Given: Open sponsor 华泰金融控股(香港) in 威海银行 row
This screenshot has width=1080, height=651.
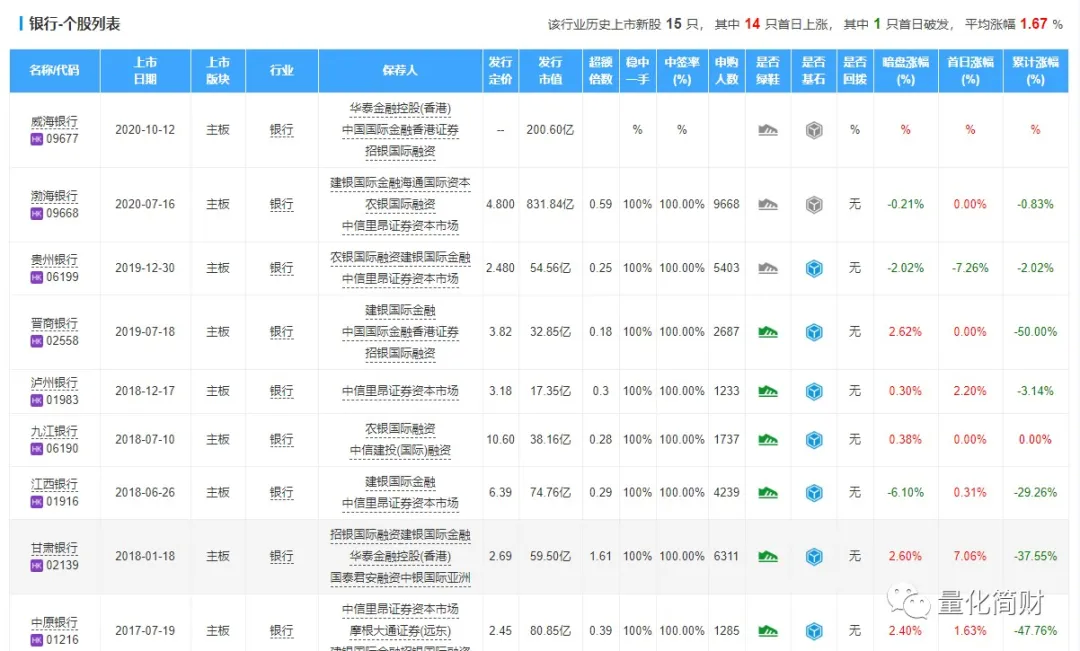Looking at the screenshot, I should (400, 109).
